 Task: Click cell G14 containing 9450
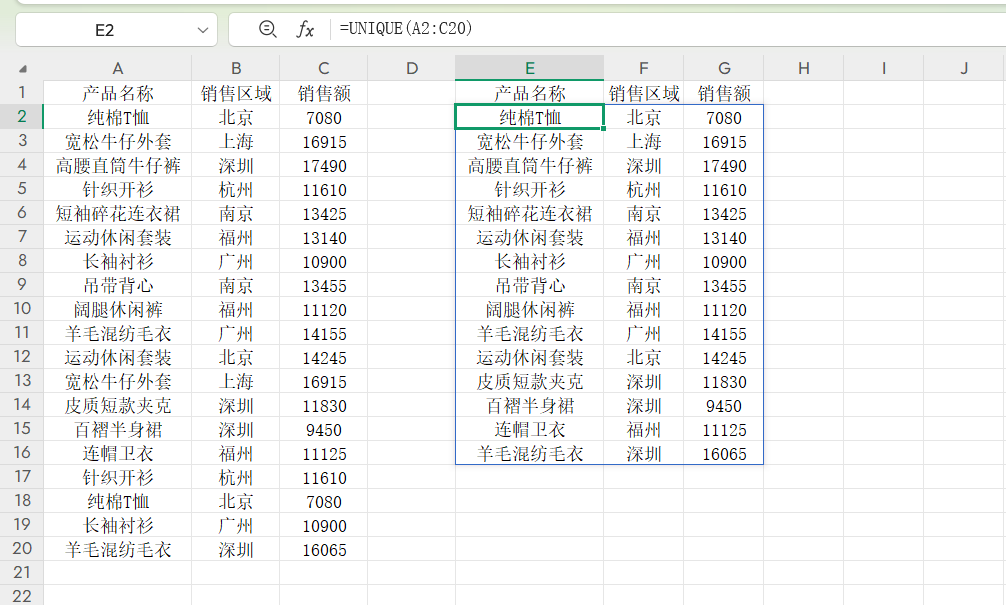(723, 405)
